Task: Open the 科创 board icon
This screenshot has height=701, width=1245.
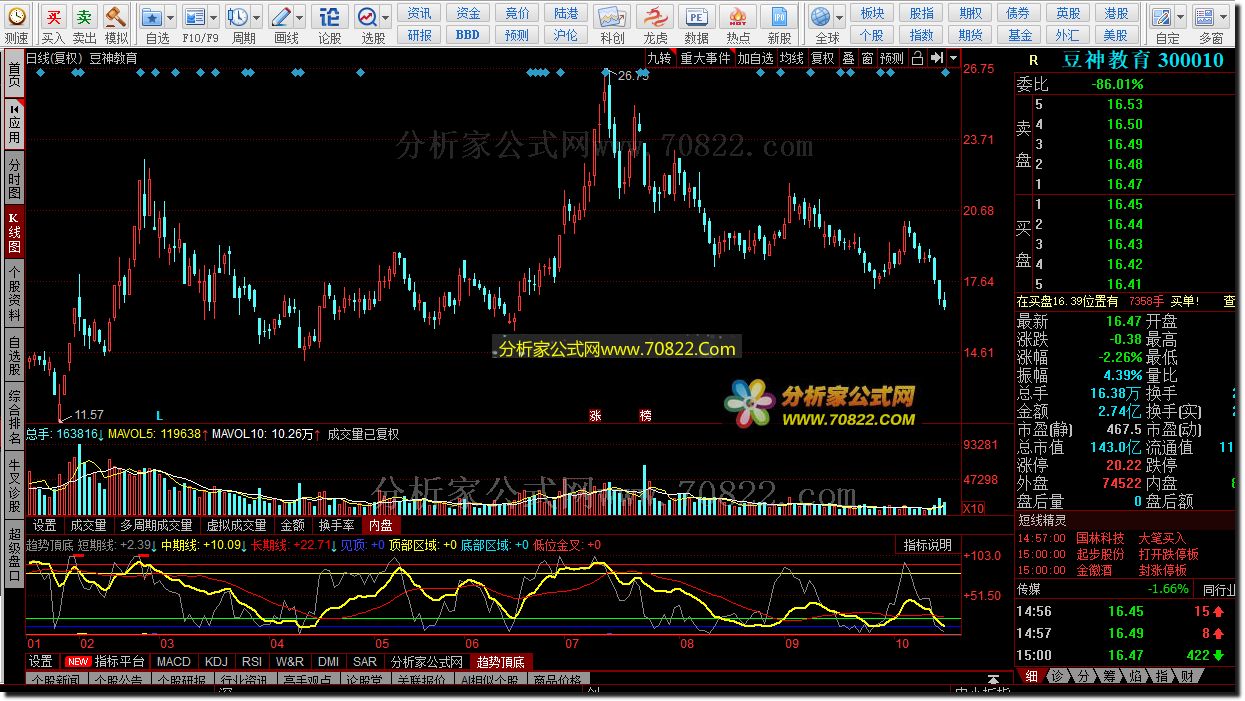Action: click(x=612, y=17)
